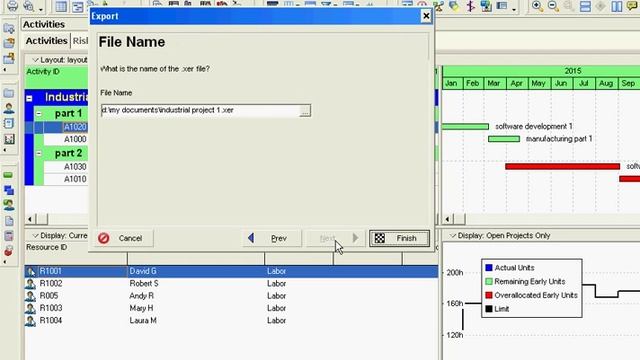Open the Projects folder icon in sidebar

(x=9, y=93)
